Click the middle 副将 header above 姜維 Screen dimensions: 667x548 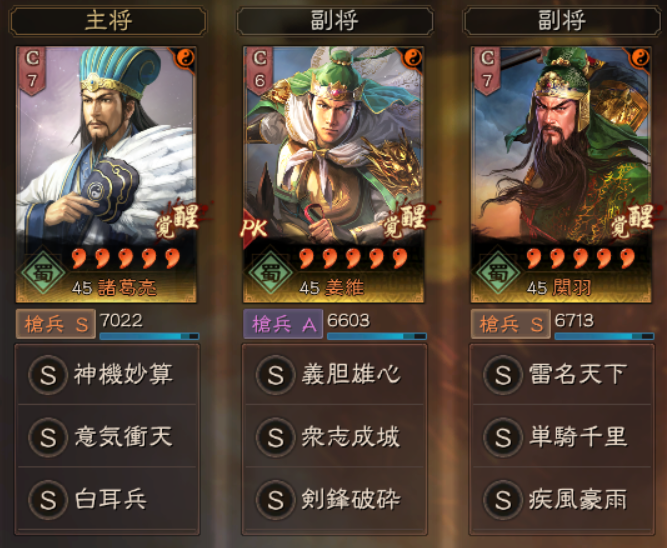pos(335,20)
